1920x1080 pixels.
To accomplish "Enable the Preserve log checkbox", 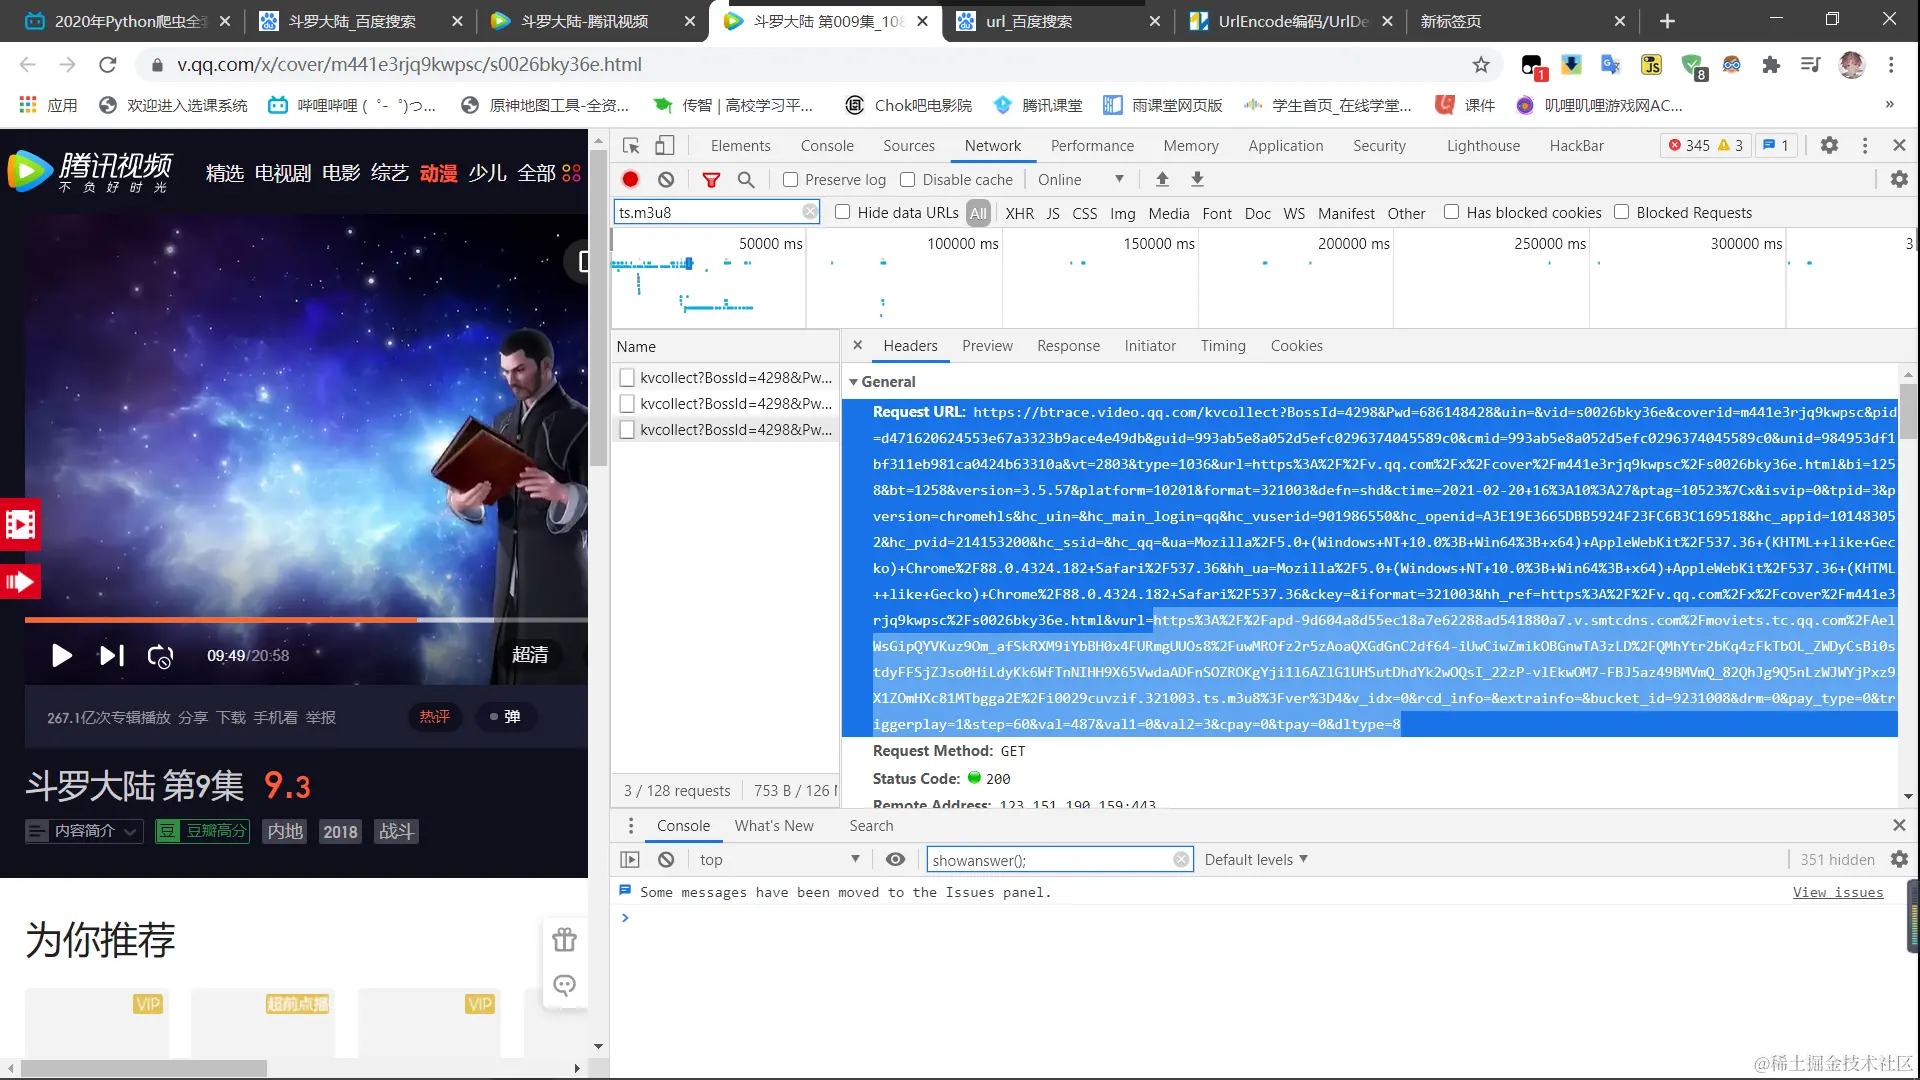I will (791, 180).
